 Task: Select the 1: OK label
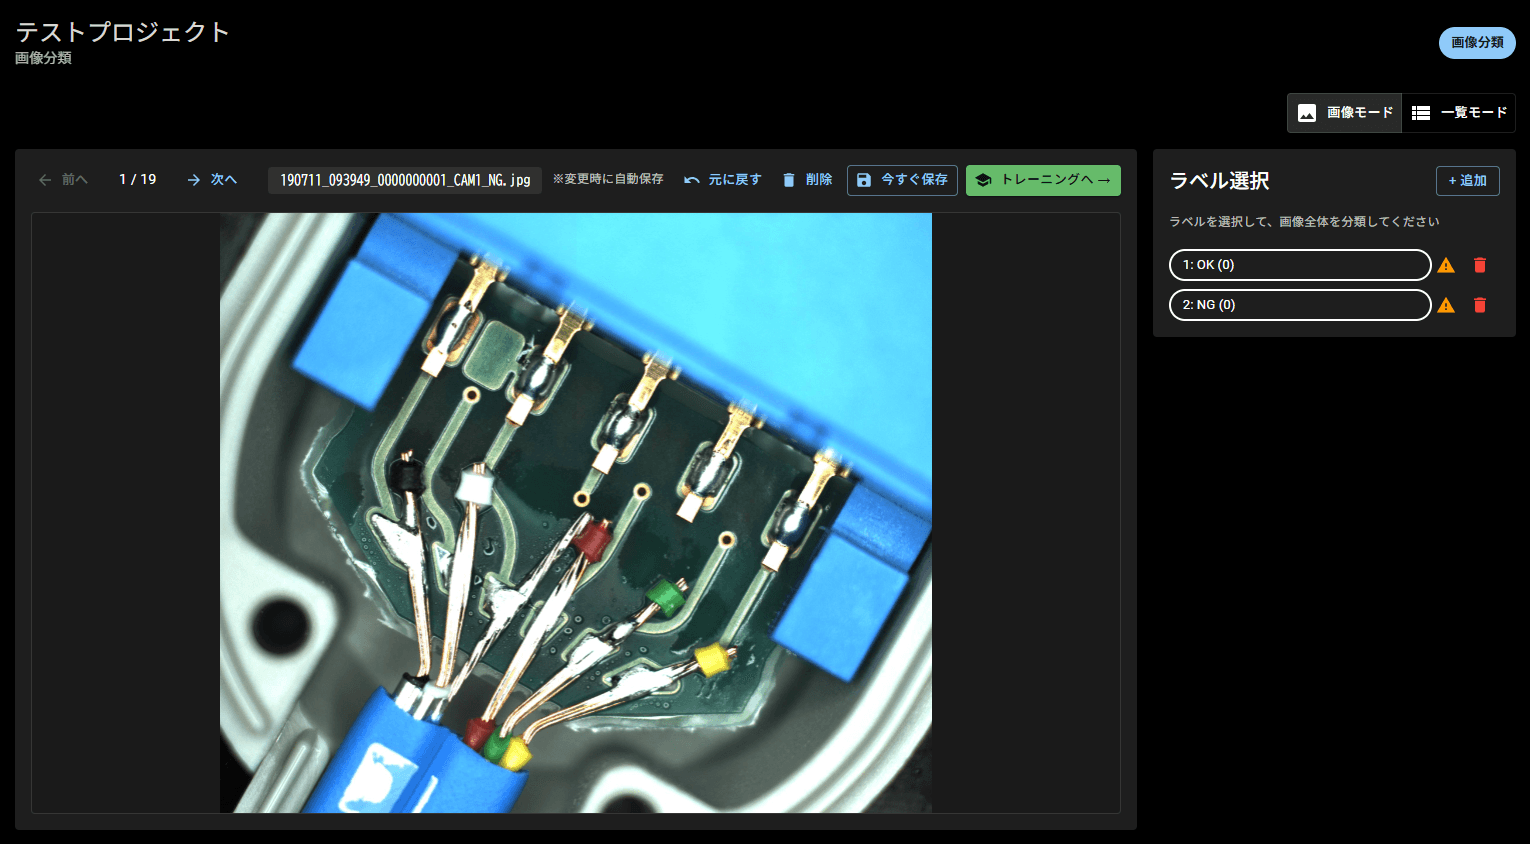click(1299, 265)
